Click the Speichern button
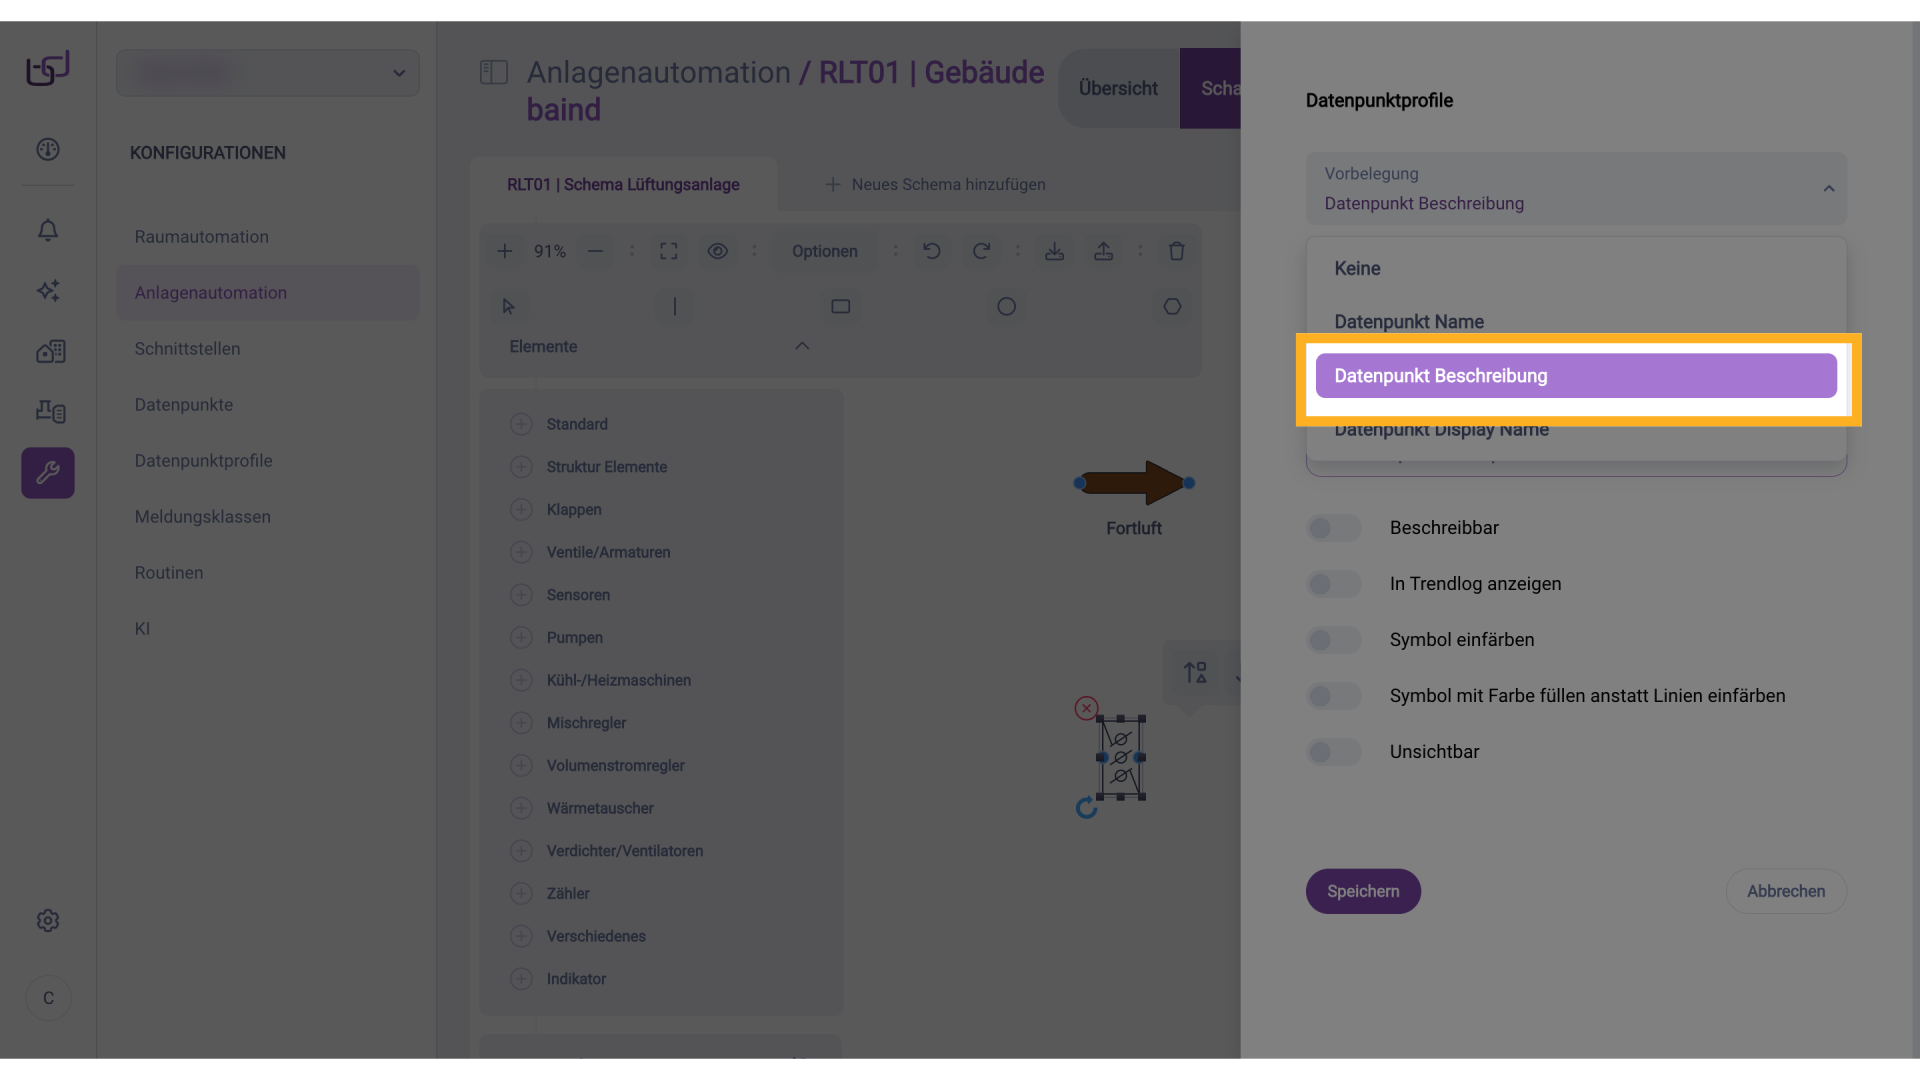 click(1362, 891)
